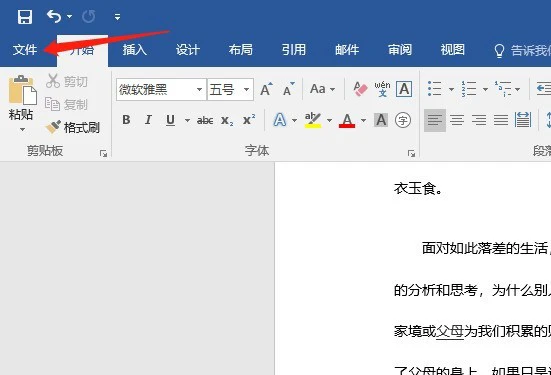Click the Clear All Formatting eraser icon
Screen dimensions: 551x375
[360, 89]
